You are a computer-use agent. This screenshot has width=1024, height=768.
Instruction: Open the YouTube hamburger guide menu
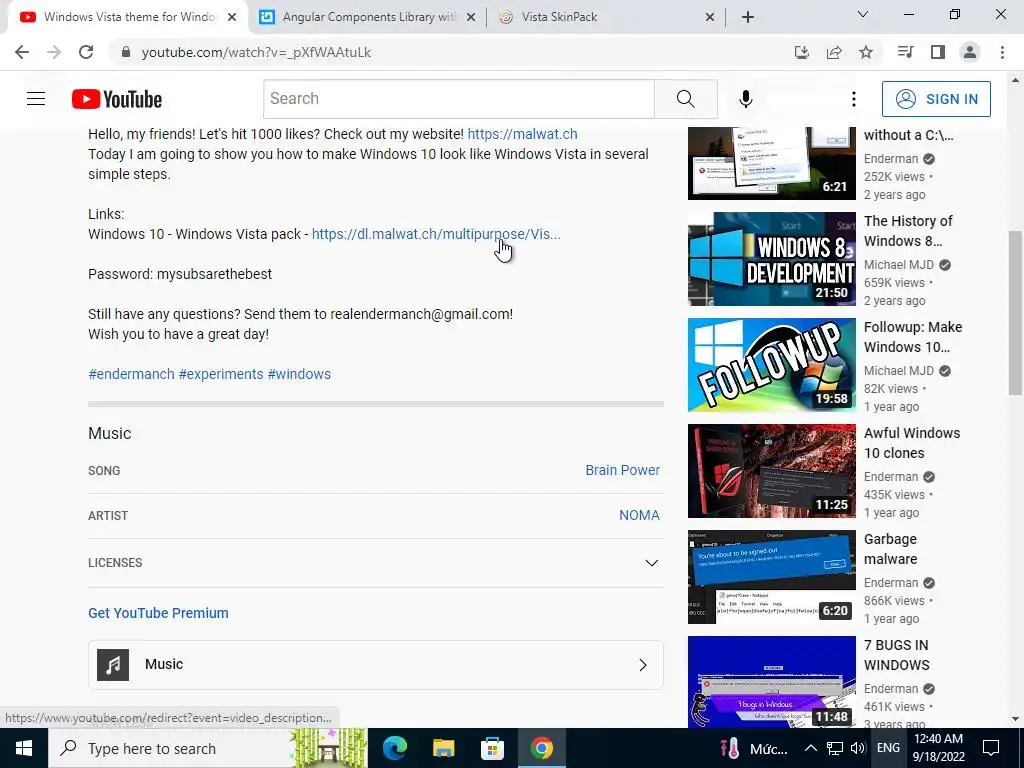click(36, 99)
